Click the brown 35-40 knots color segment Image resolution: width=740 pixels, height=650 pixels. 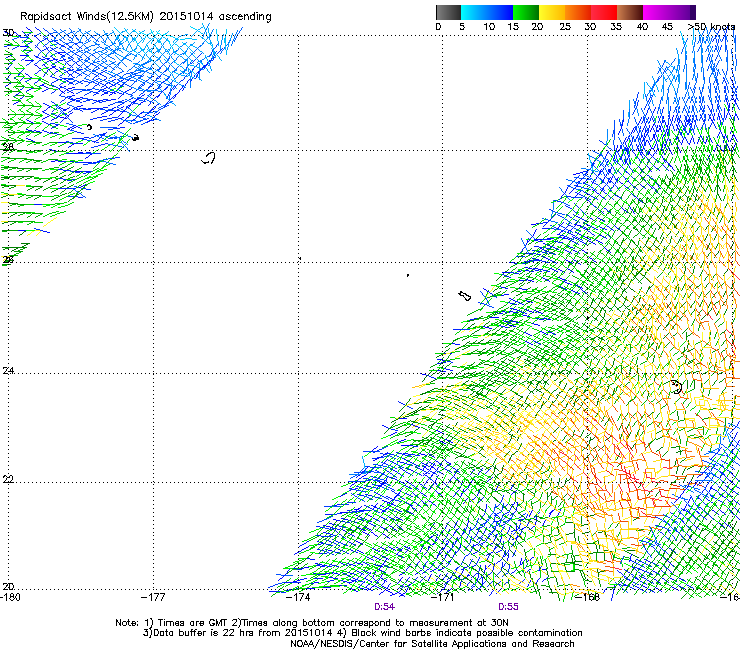pyautogui.click(x=630, y=12)
